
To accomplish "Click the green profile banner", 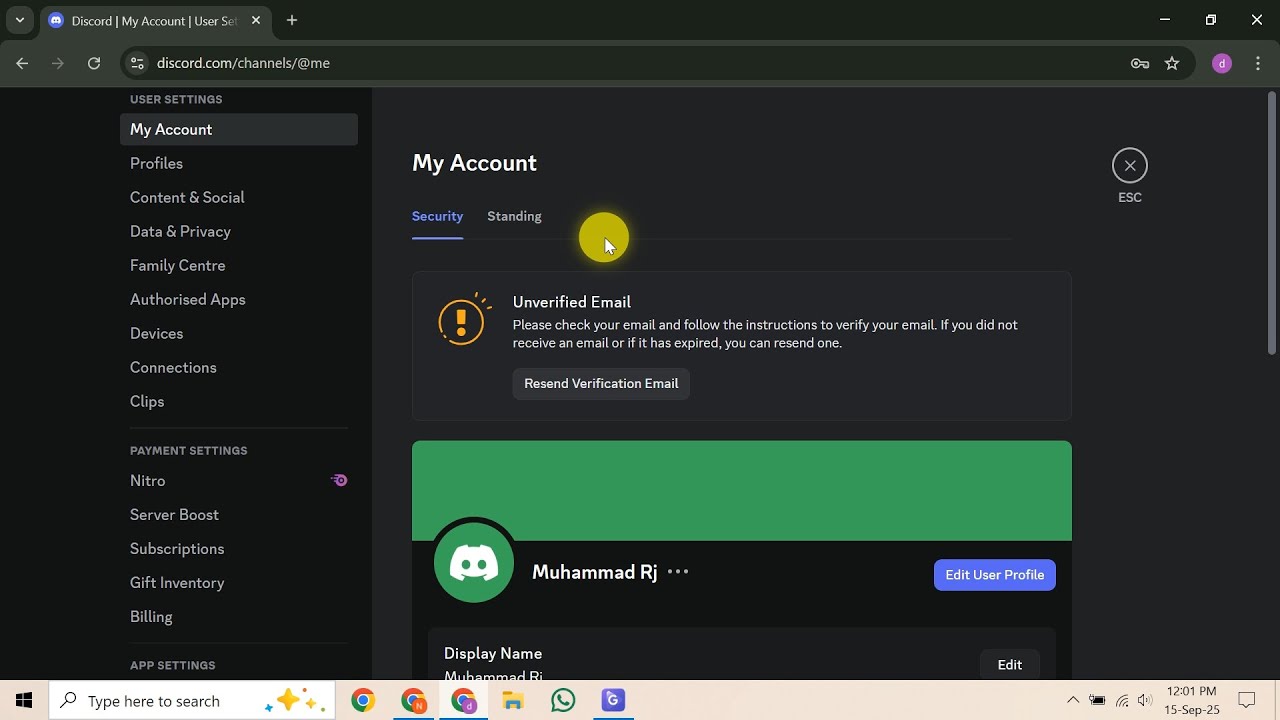I will (742, 491).
